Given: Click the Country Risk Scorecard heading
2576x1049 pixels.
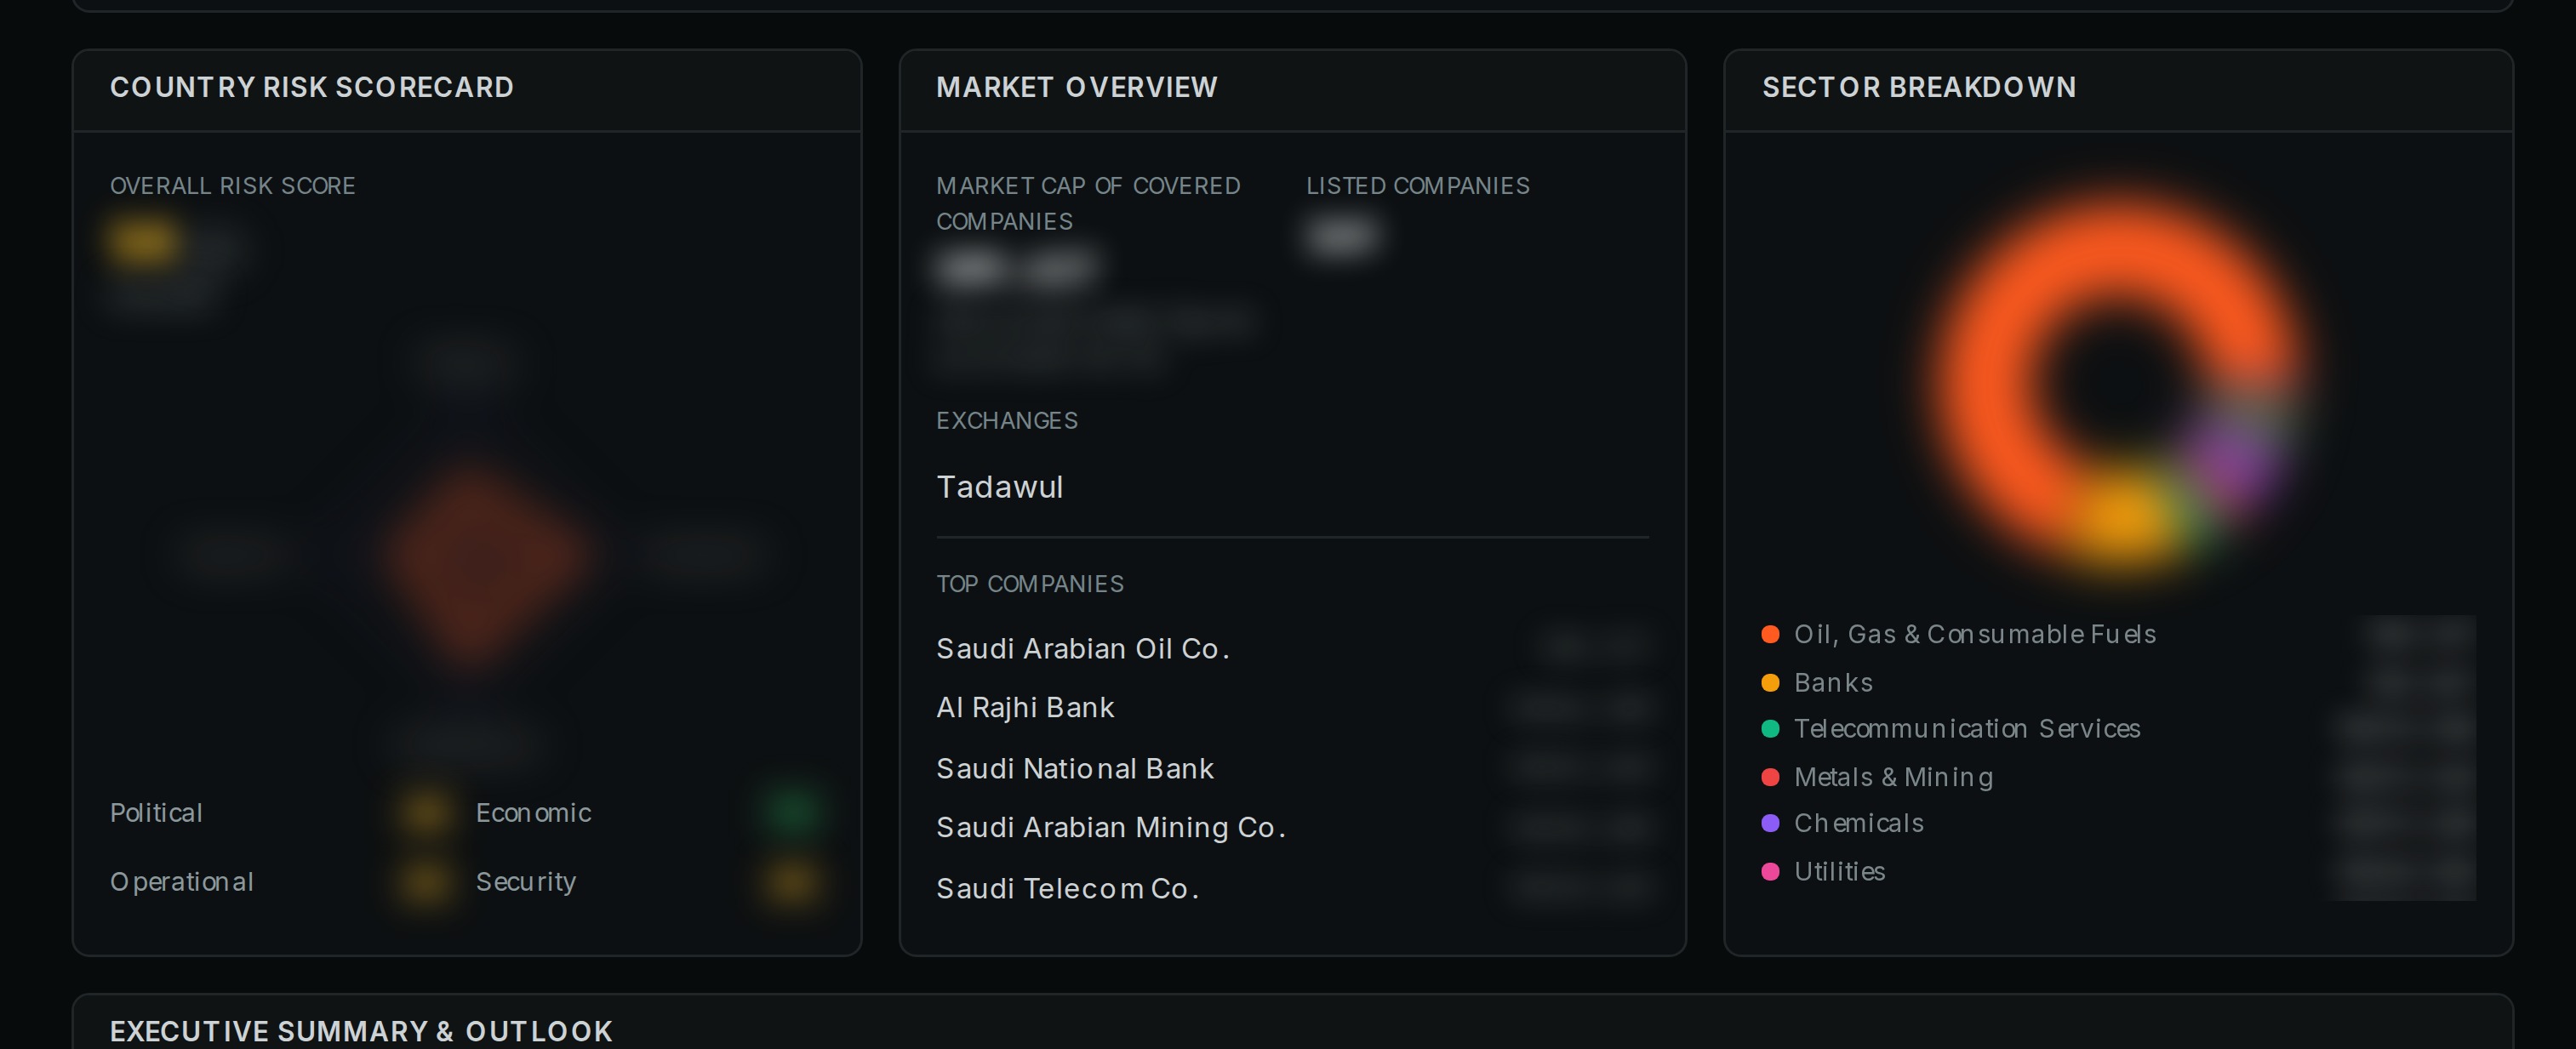Looking at the screenshot, I should pos(312,87).
